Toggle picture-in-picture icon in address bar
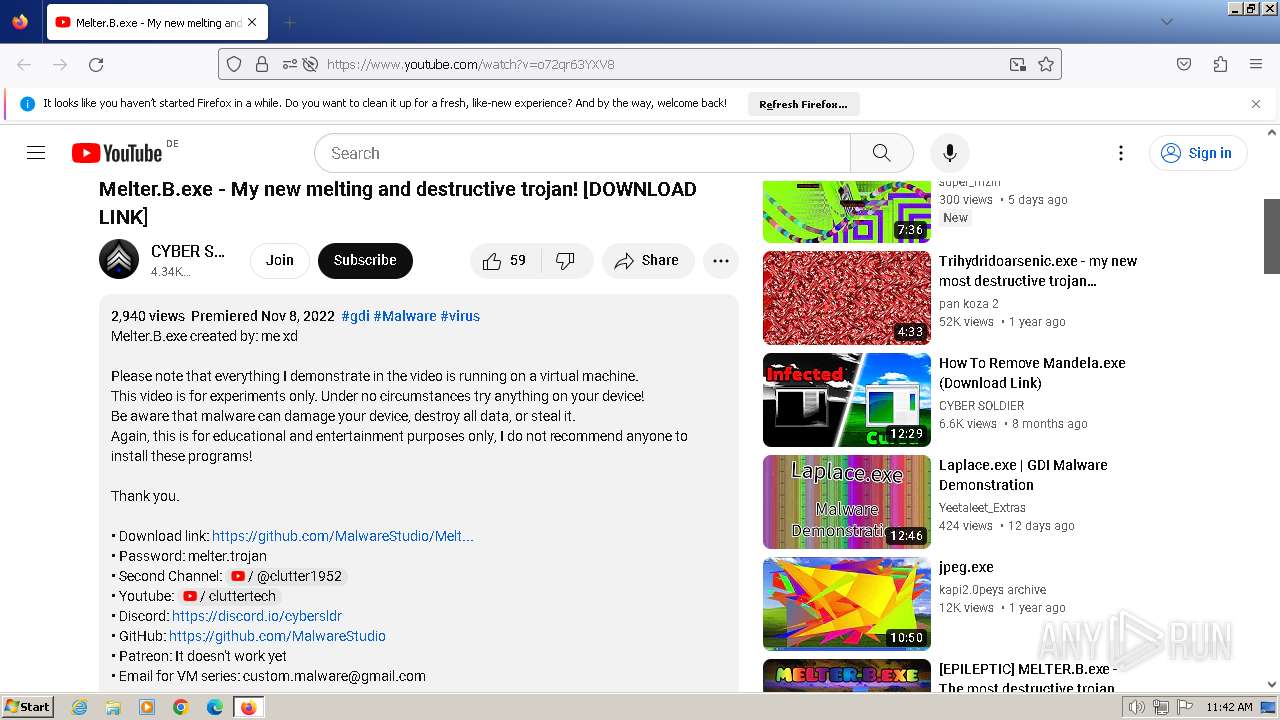 pos(1018,64)
